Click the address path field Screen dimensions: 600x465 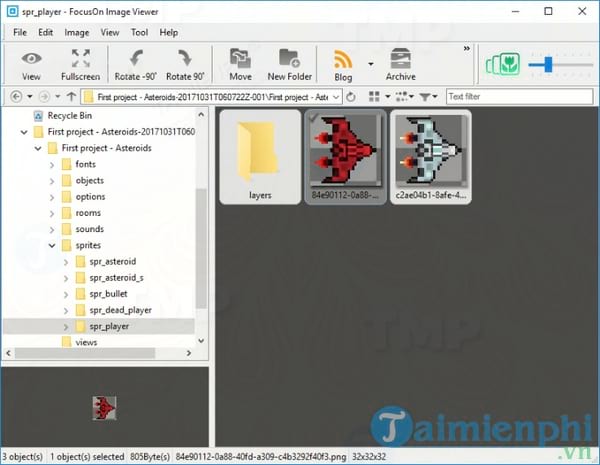pos(211,97)
